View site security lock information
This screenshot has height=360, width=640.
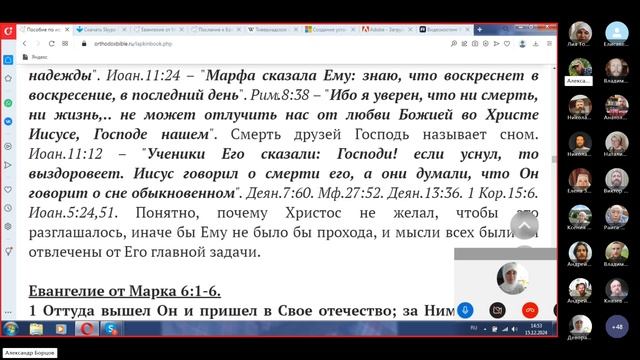click(x=84, y=44)
